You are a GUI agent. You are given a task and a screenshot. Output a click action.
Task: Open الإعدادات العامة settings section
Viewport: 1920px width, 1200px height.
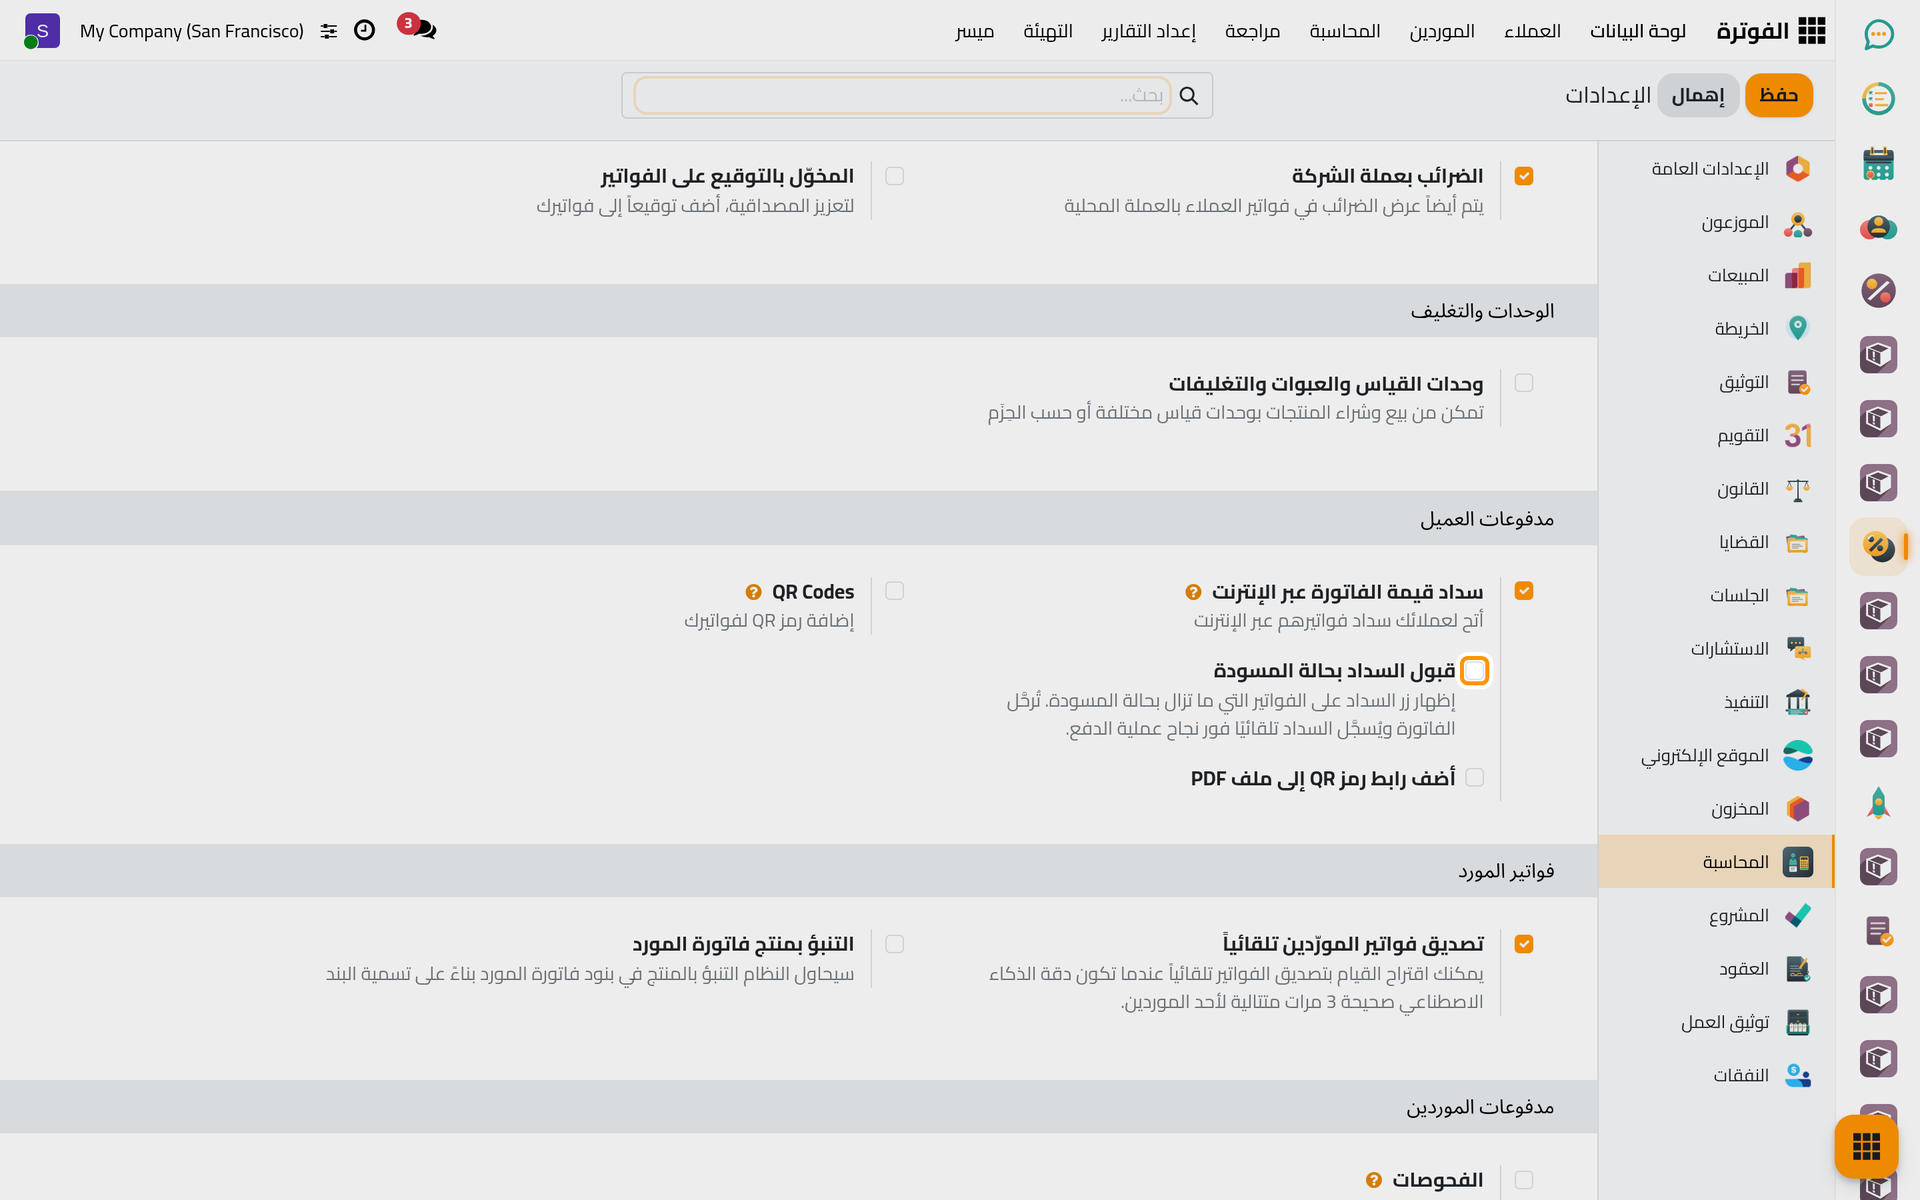tap(1716, 169)
